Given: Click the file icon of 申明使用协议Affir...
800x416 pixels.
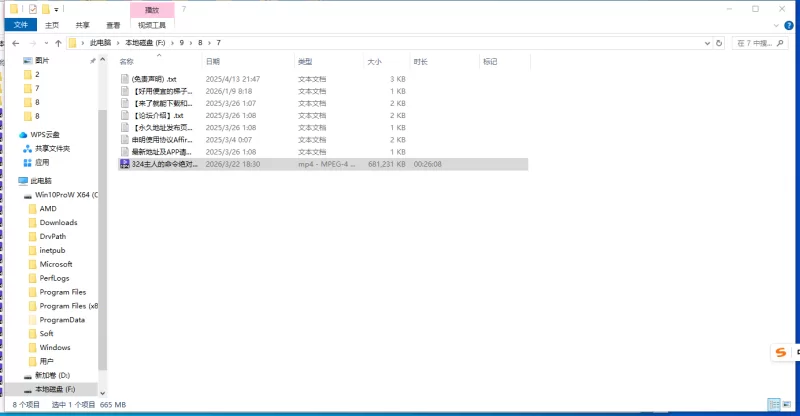Looking at the screenshot, I should click(x=124, y=139).
